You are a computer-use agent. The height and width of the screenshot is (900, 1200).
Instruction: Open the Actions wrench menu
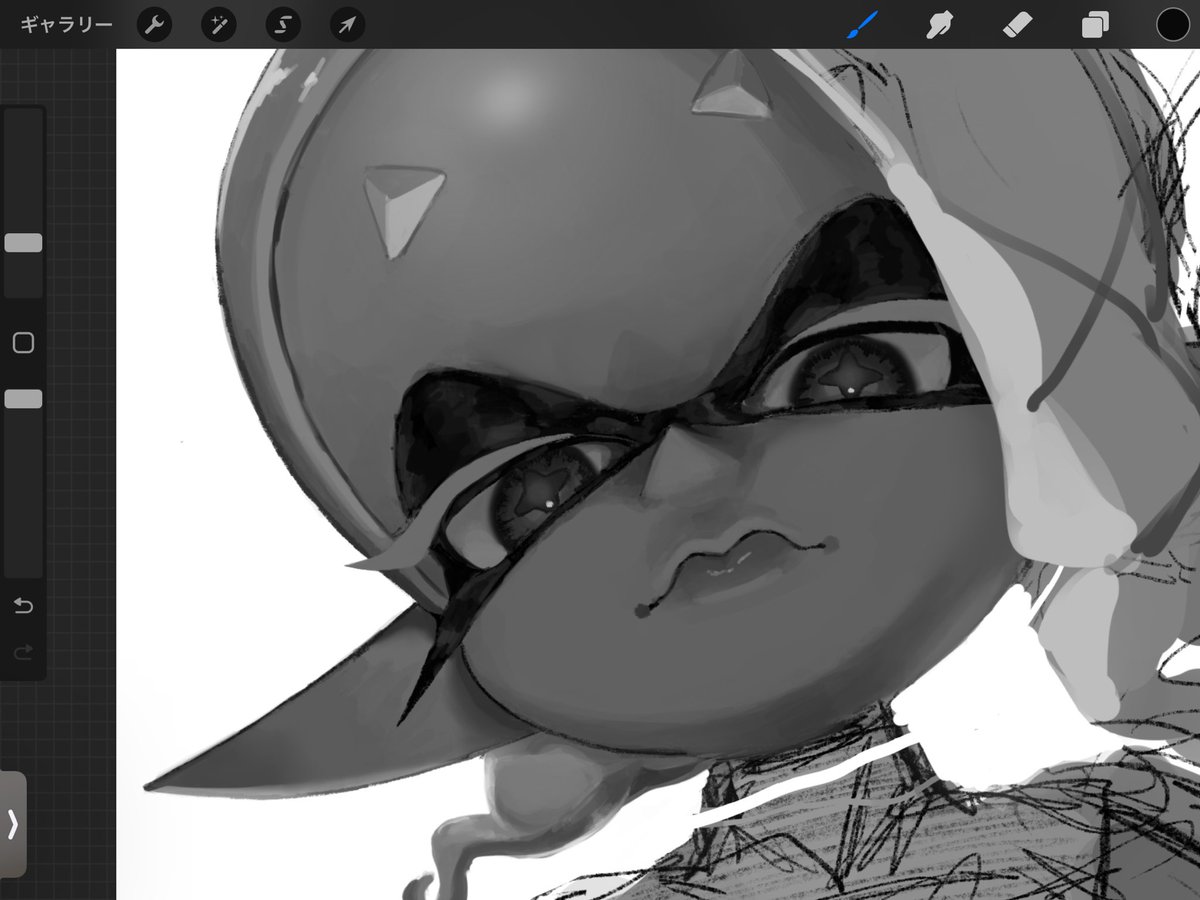tap(154, 25)
